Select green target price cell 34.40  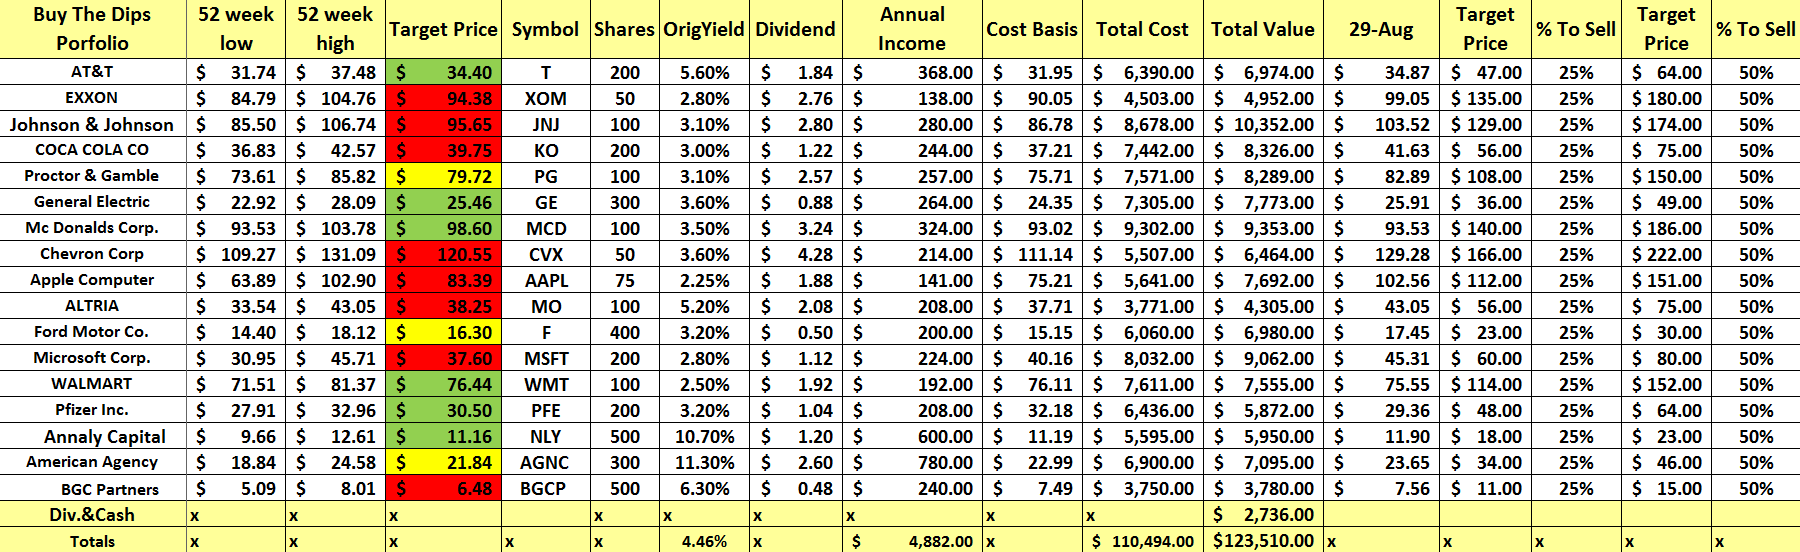coord(443,72)
